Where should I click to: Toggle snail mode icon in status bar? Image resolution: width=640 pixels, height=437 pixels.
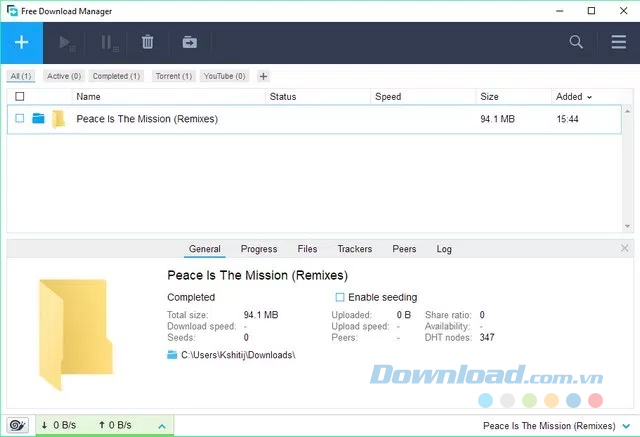pos(18,425)
